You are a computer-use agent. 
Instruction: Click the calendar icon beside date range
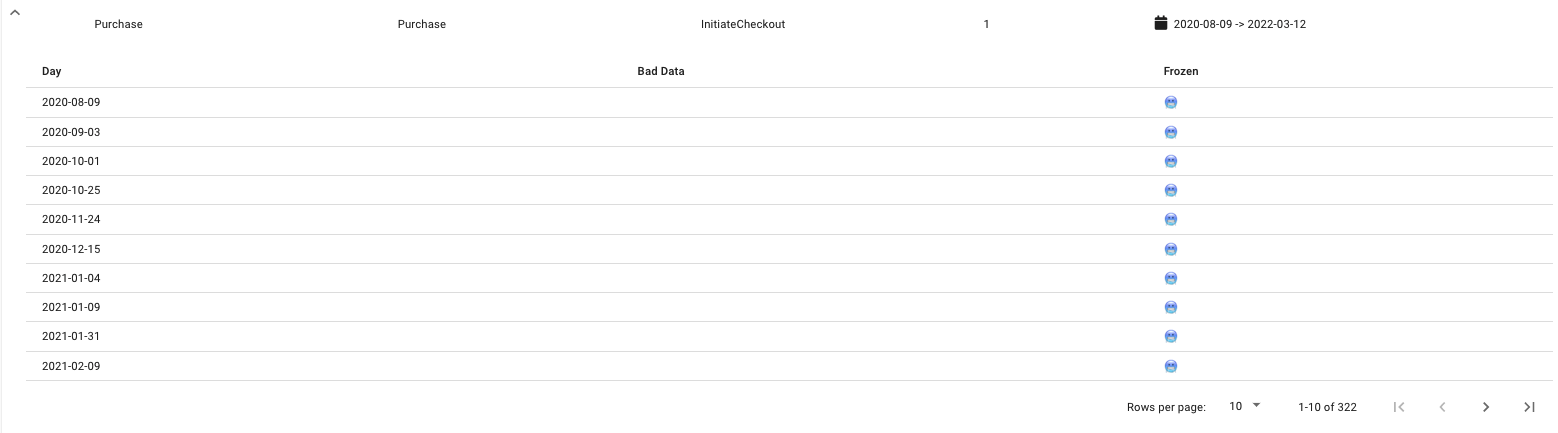pos(1161,23)
